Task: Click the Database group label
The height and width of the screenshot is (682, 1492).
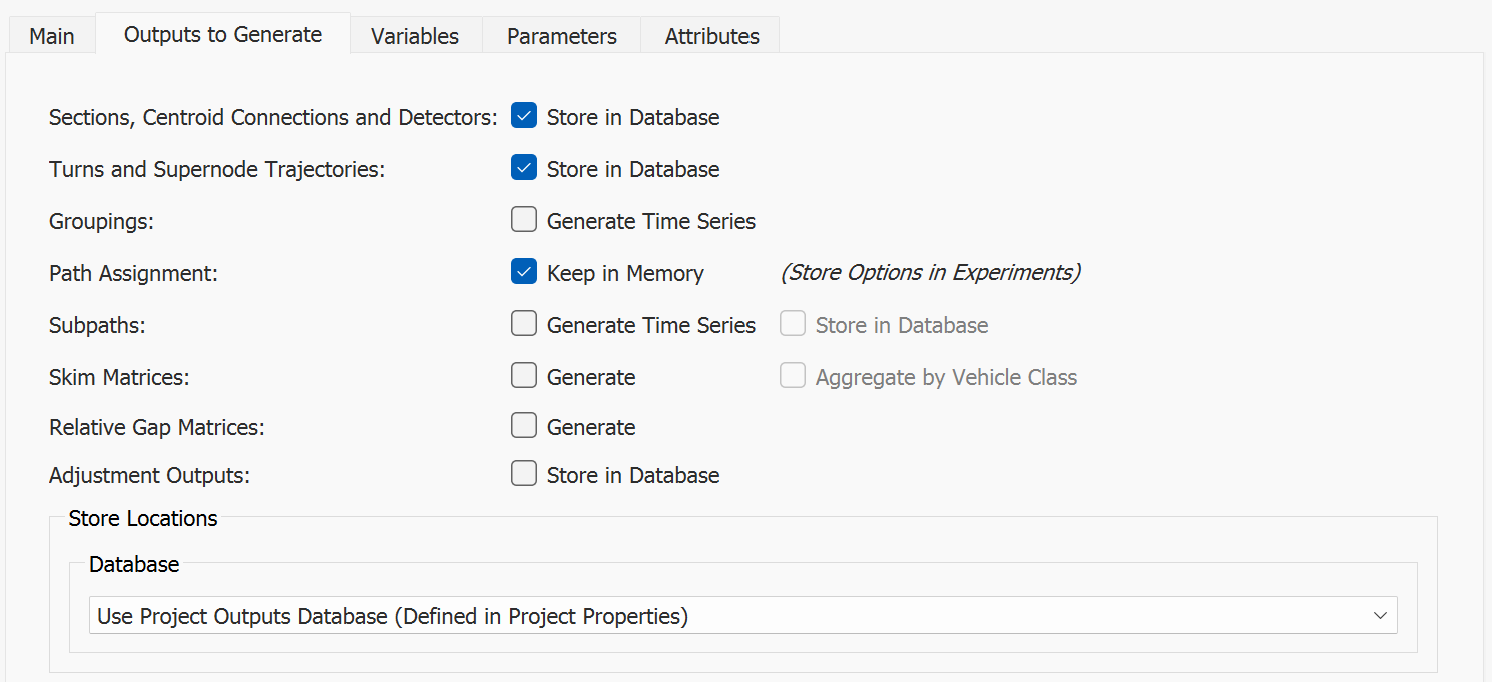Action: coord(134,564)
